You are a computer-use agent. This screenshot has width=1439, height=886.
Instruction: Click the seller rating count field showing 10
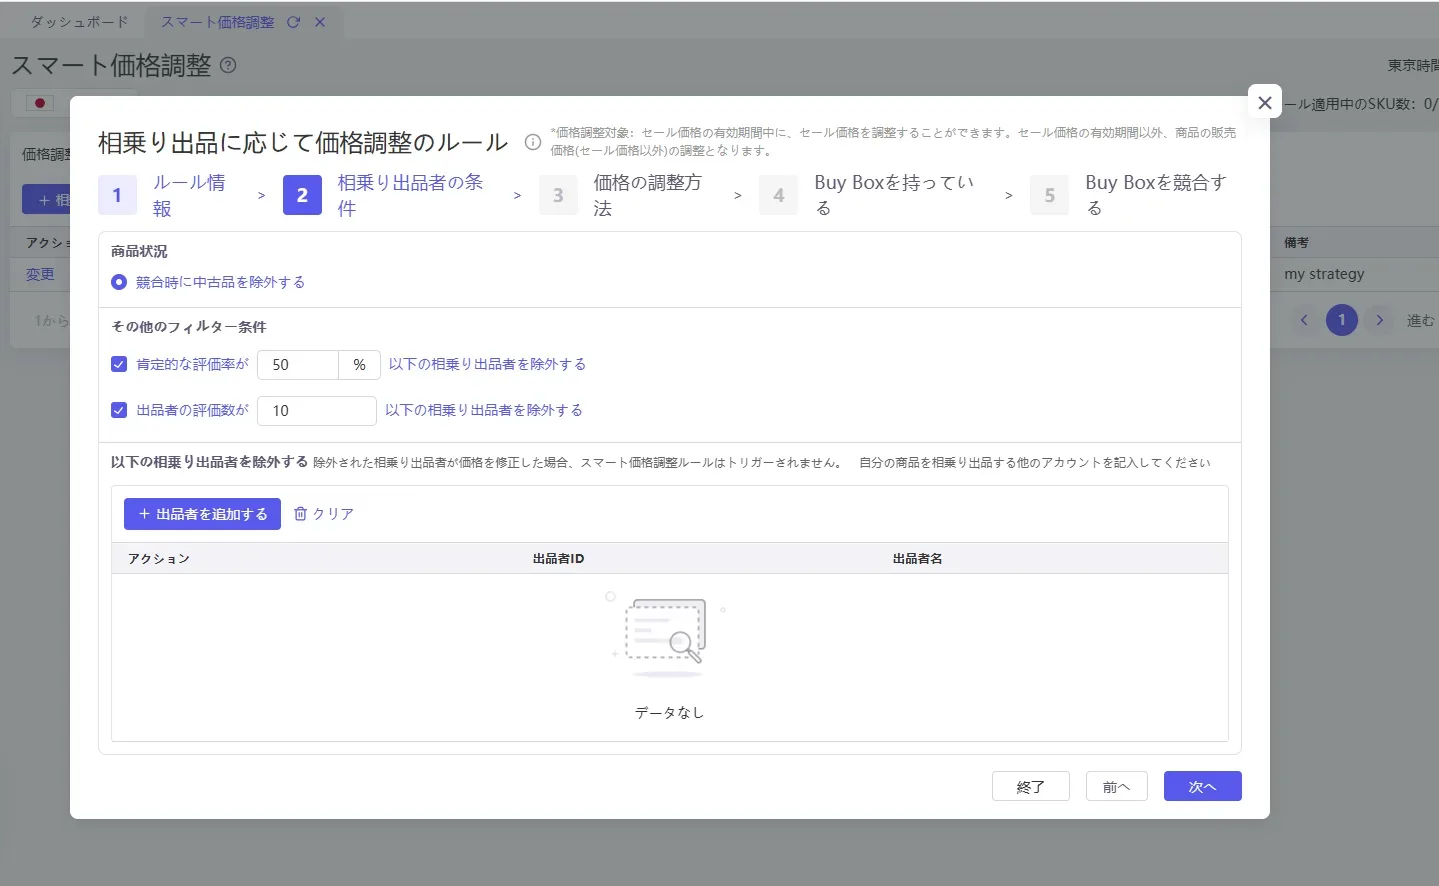click(317, 411)
